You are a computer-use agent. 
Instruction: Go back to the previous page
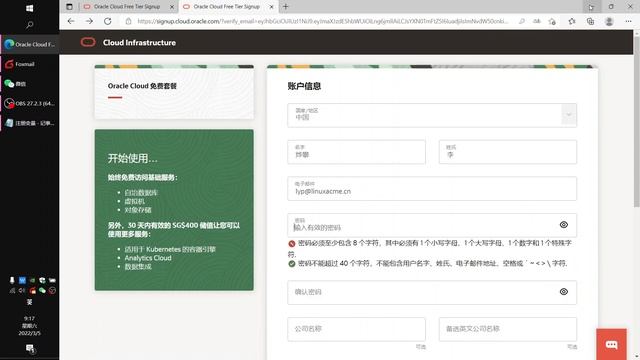71,21
